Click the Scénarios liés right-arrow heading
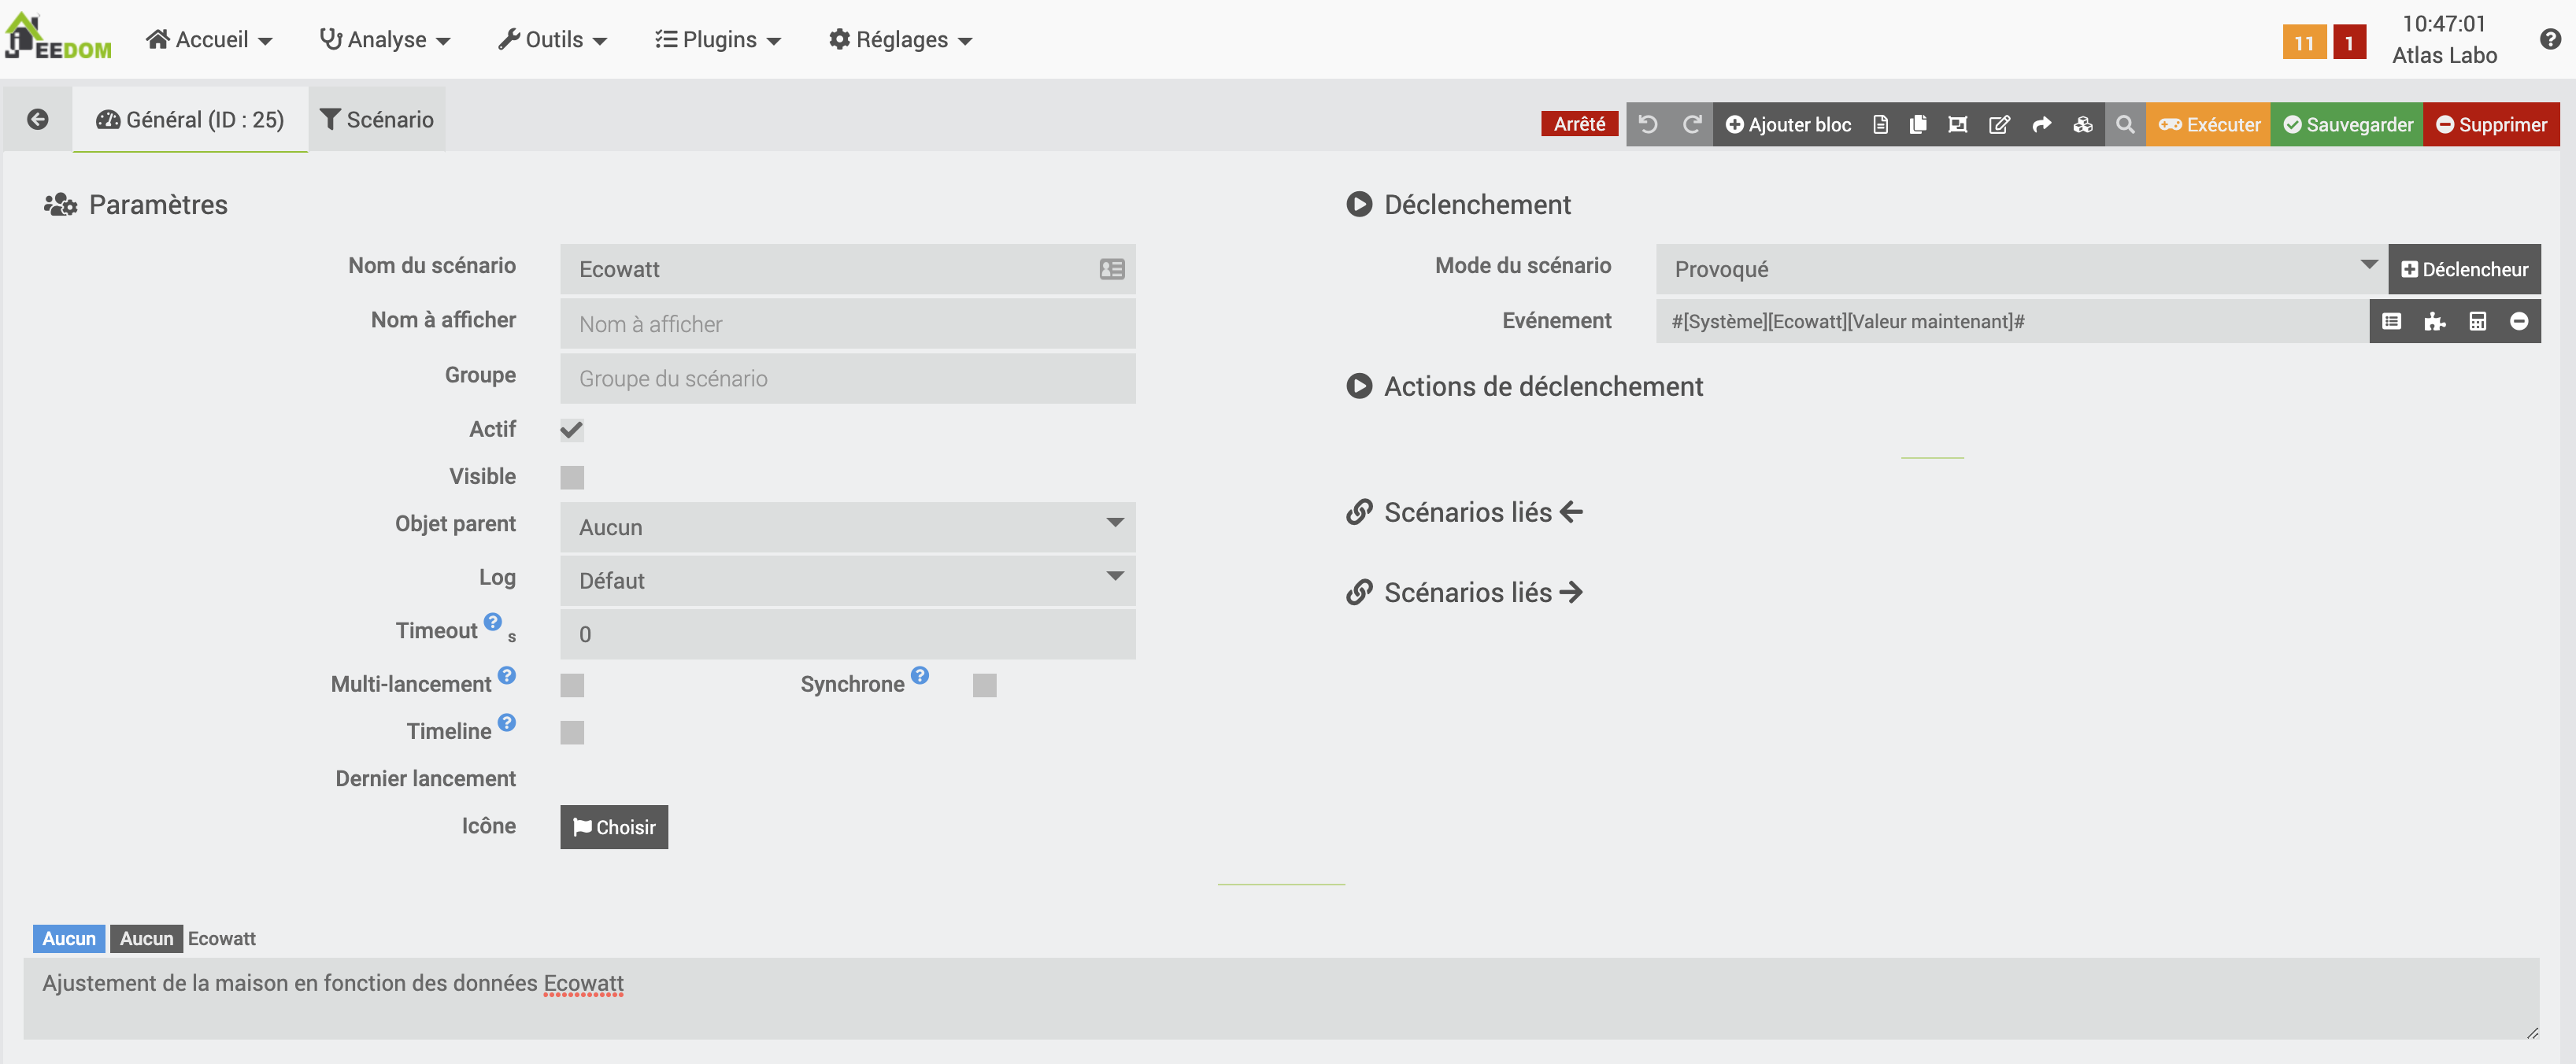The height and width of the screenshot is (1064, 2576). click(x=1465, y=592)
